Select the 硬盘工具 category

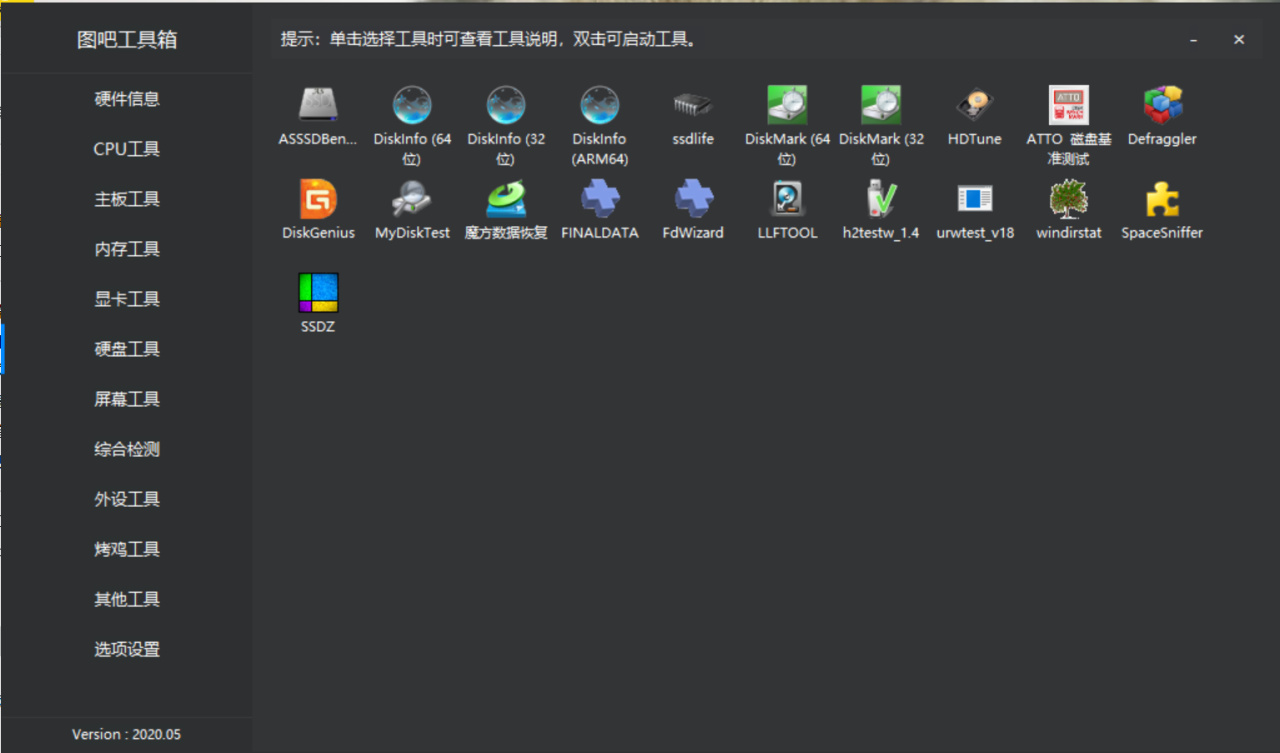pyautogui.click(x=127, y=349)
